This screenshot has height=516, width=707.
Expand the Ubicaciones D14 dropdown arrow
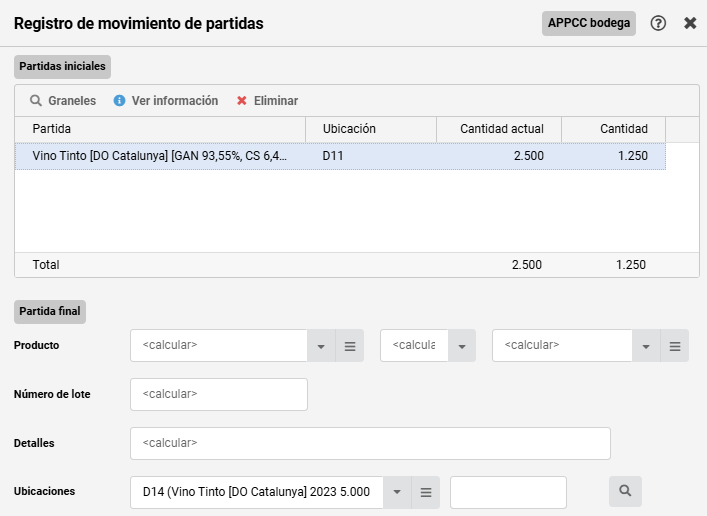pyautogui.click(x=397, y=493)
